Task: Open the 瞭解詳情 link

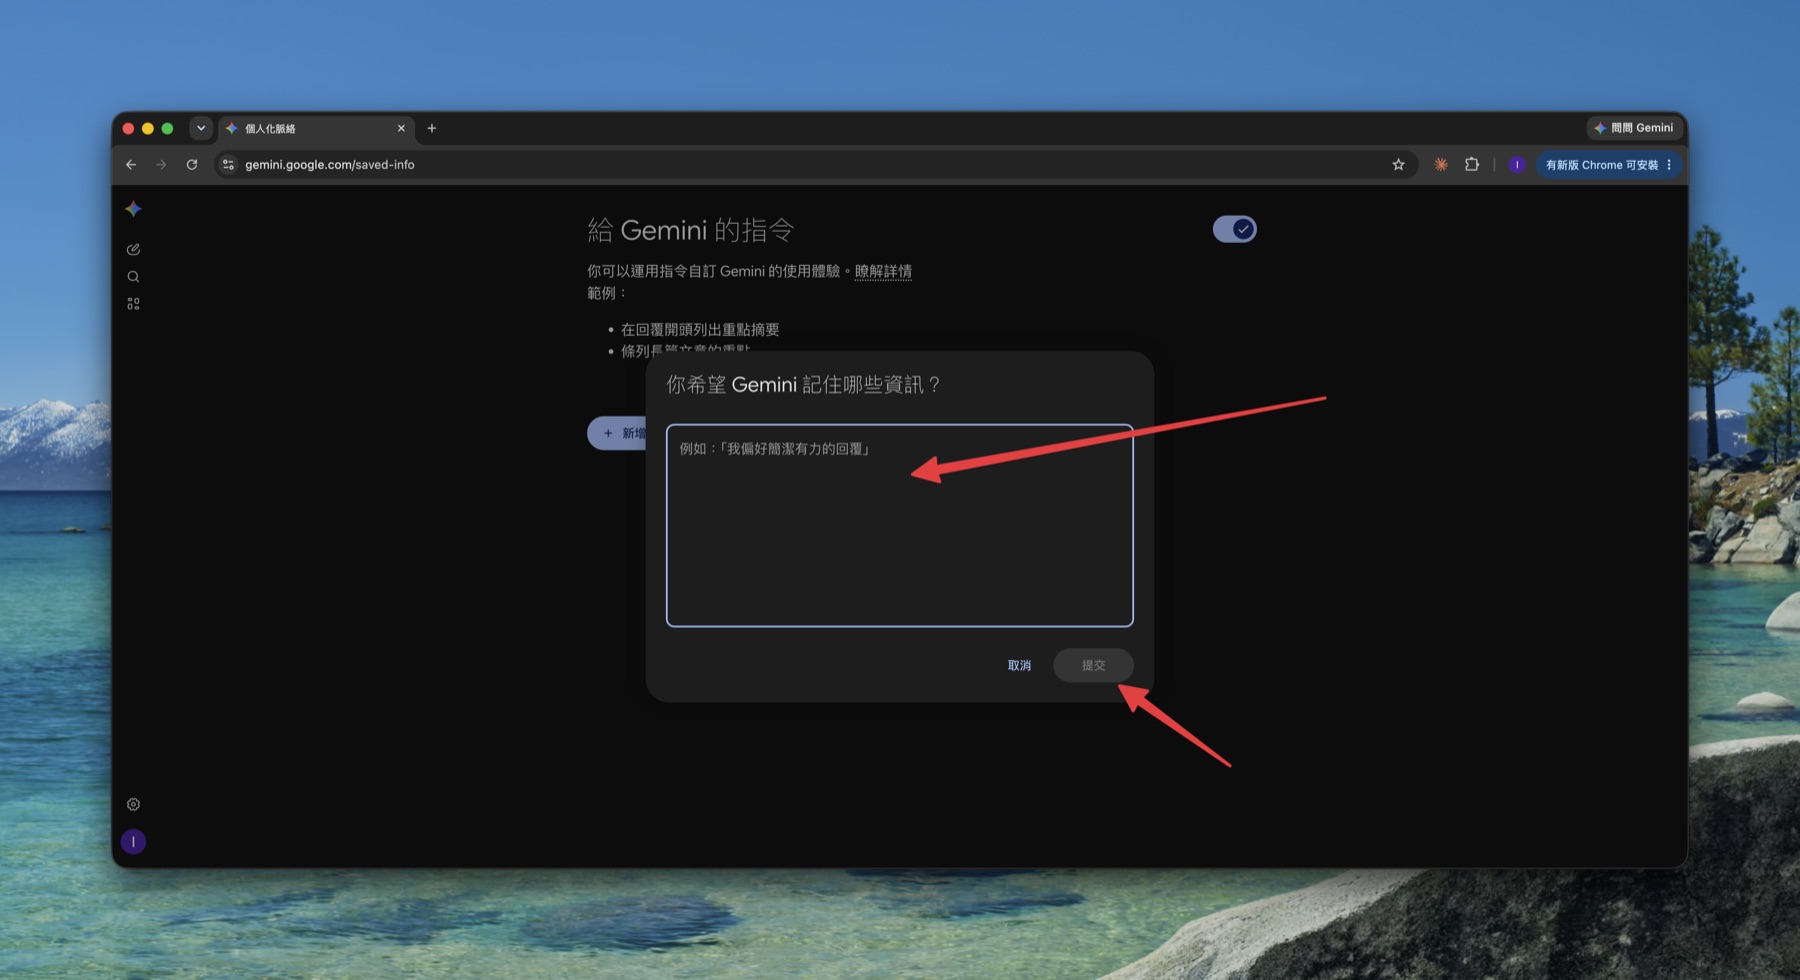Action: 883,271
